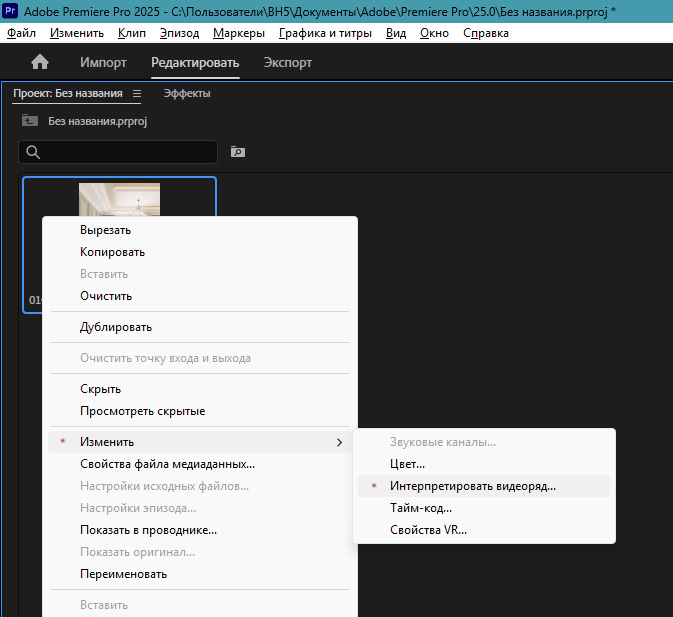Select Интерпретировать видеоряд… in the submenu
673x617 pixels.
484,486
